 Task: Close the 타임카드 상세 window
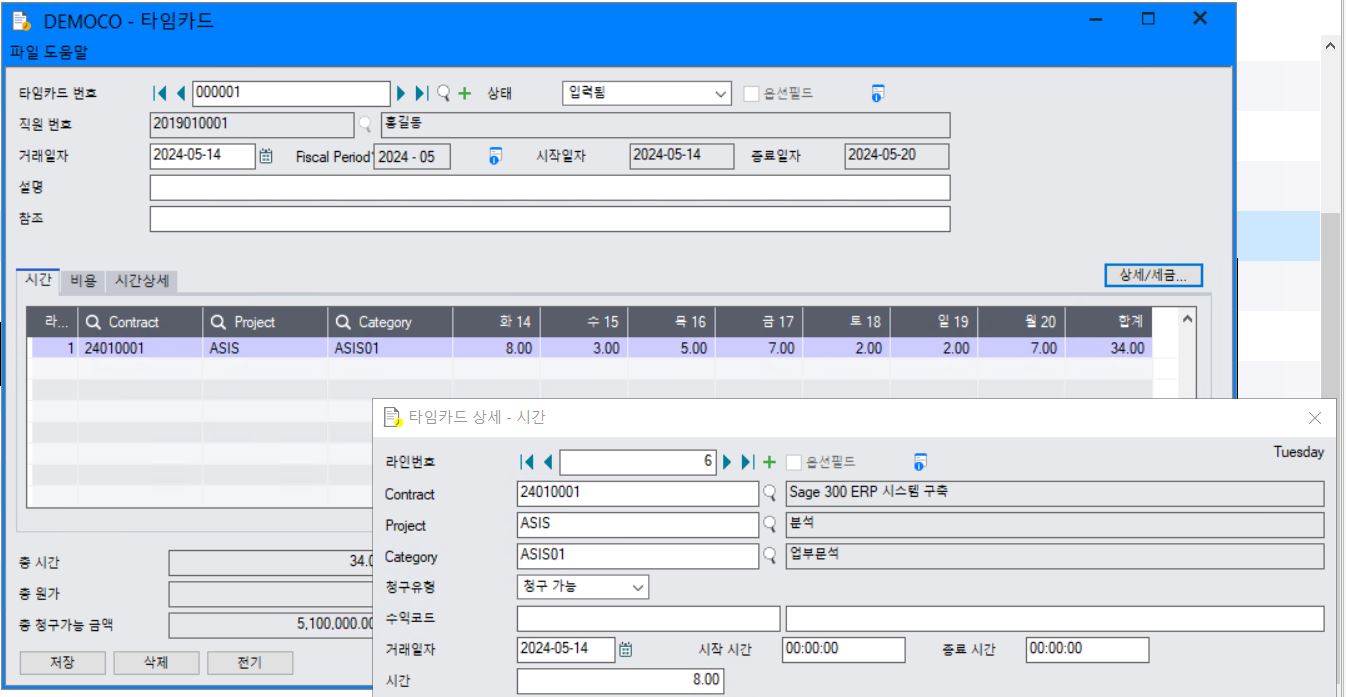[1315, 418]
